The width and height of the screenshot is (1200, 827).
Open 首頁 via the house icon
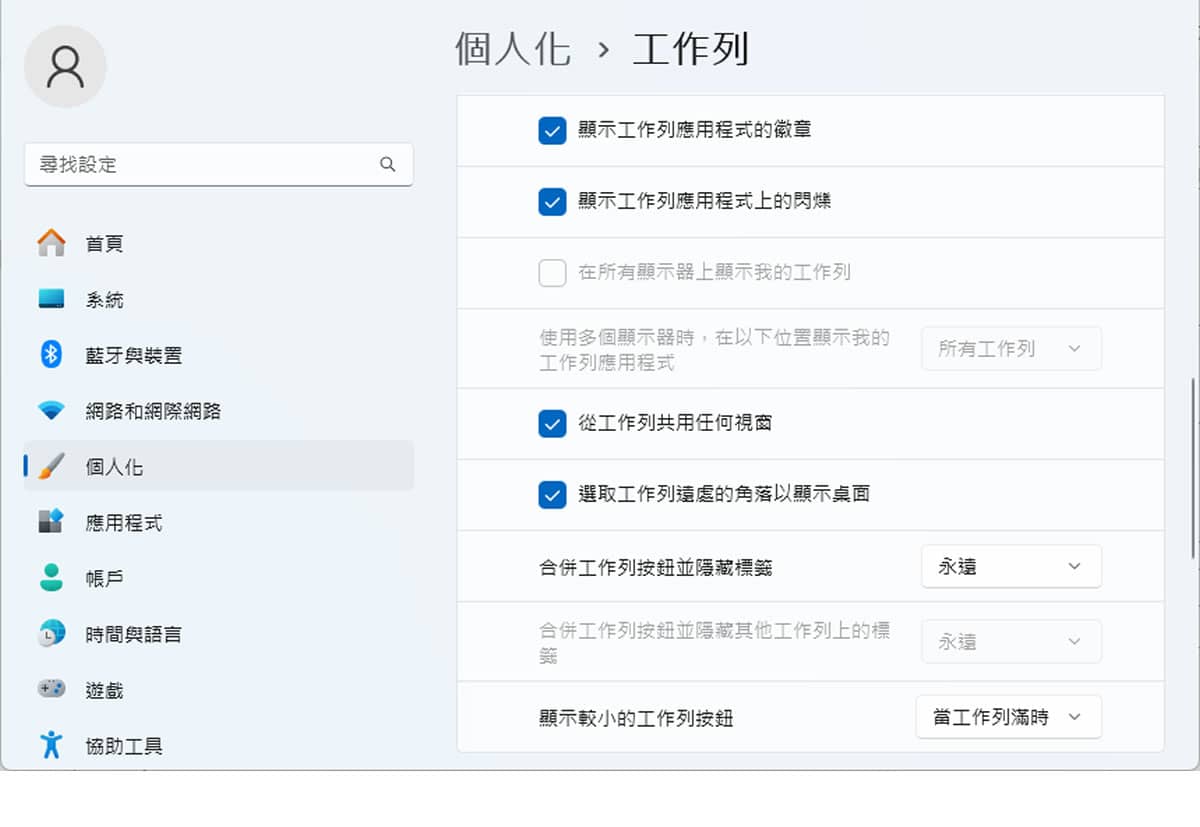point(51,243)
